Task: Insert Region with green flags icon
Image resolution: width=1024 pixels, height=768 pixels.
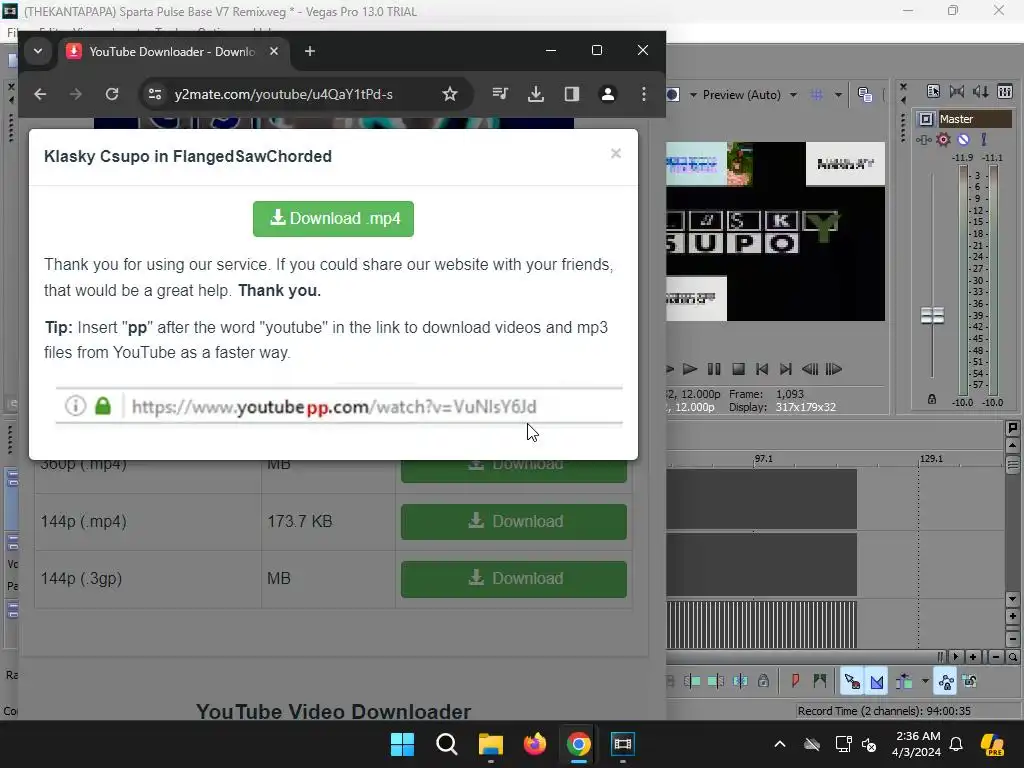Action: click(820, 682)
